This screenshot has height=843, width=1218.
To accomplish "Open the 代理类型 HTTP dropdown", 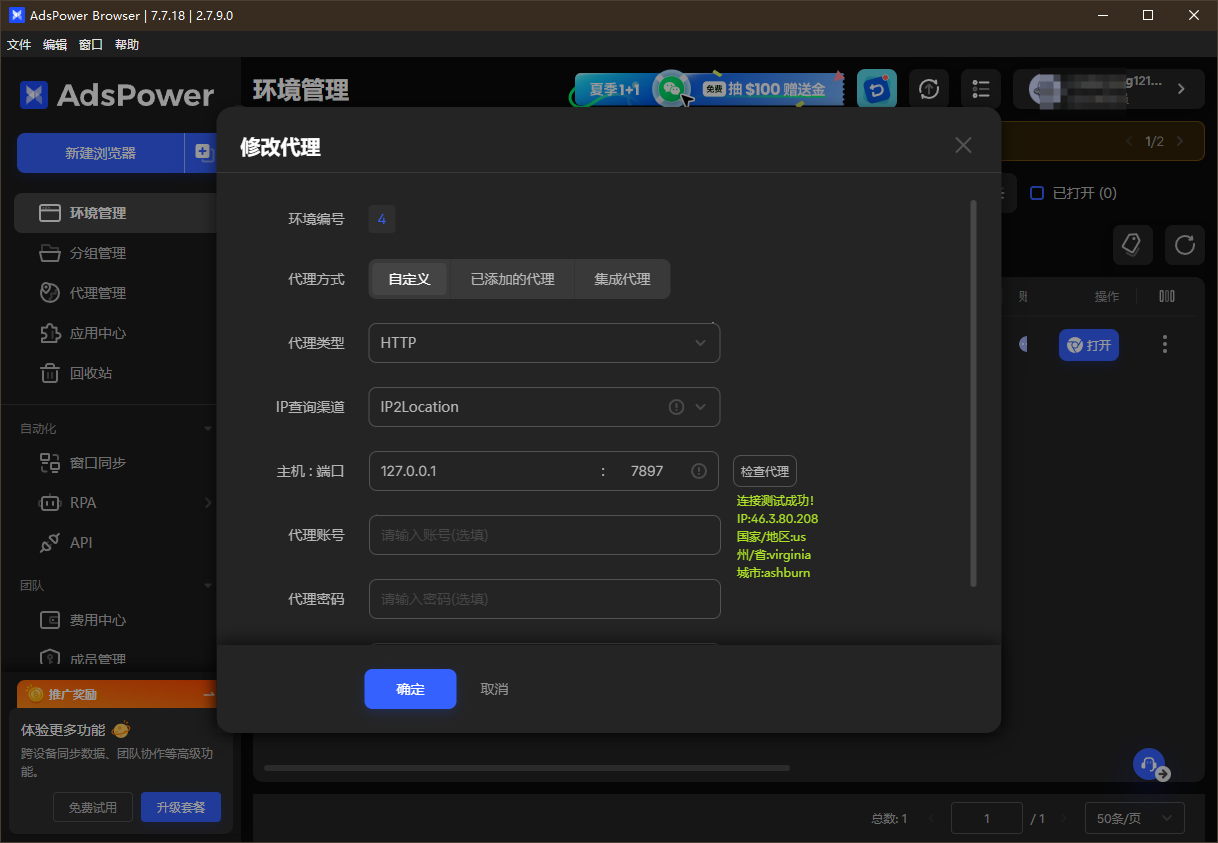I will pos(544,343).
